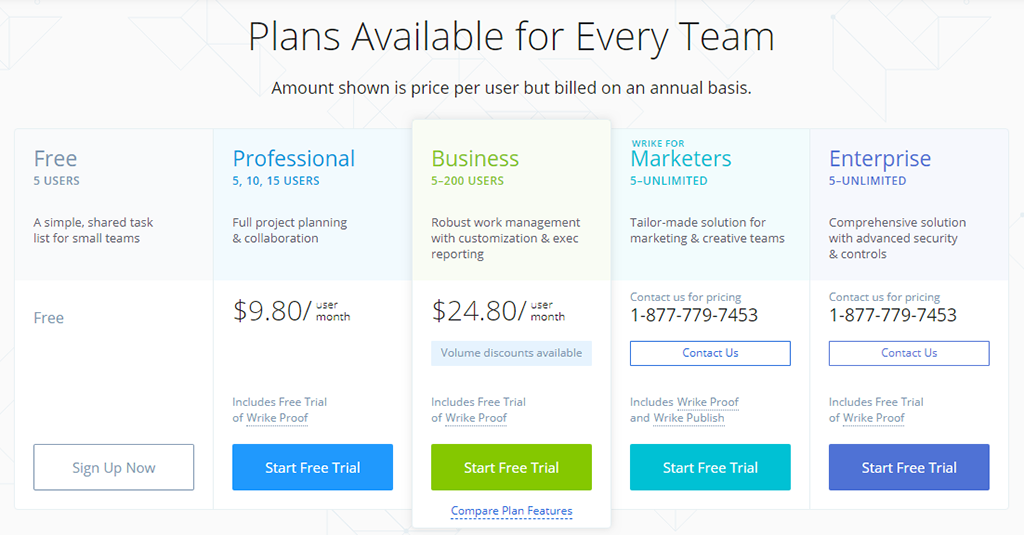The height and width of the screenshot is (535, 1024).
Task: Select the Enterprise plan heading
Action: pyautogui.click(x=880, y=159)
